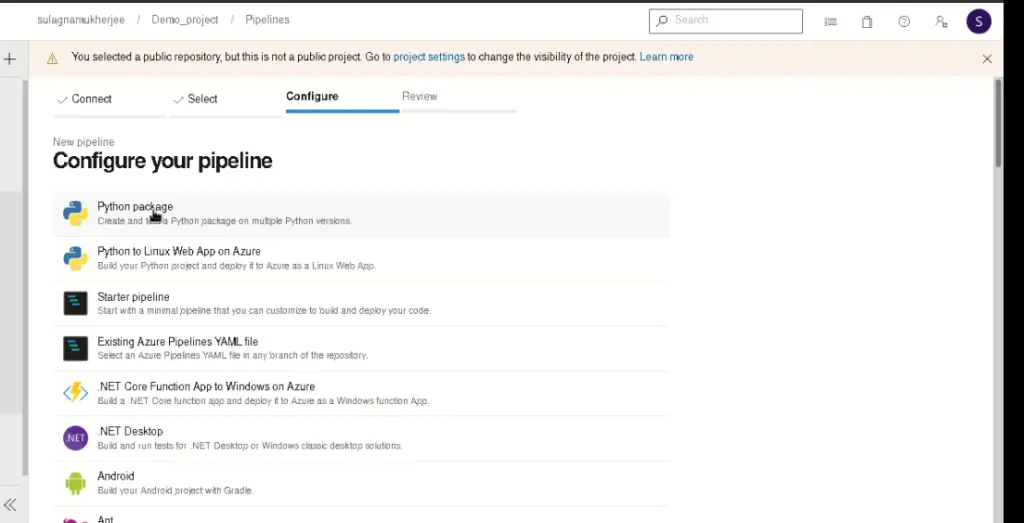Click 'Select an Azure Pipelines YAML file' description
The height and width of the screenshot is (523, 1024).
pos(232,355)
